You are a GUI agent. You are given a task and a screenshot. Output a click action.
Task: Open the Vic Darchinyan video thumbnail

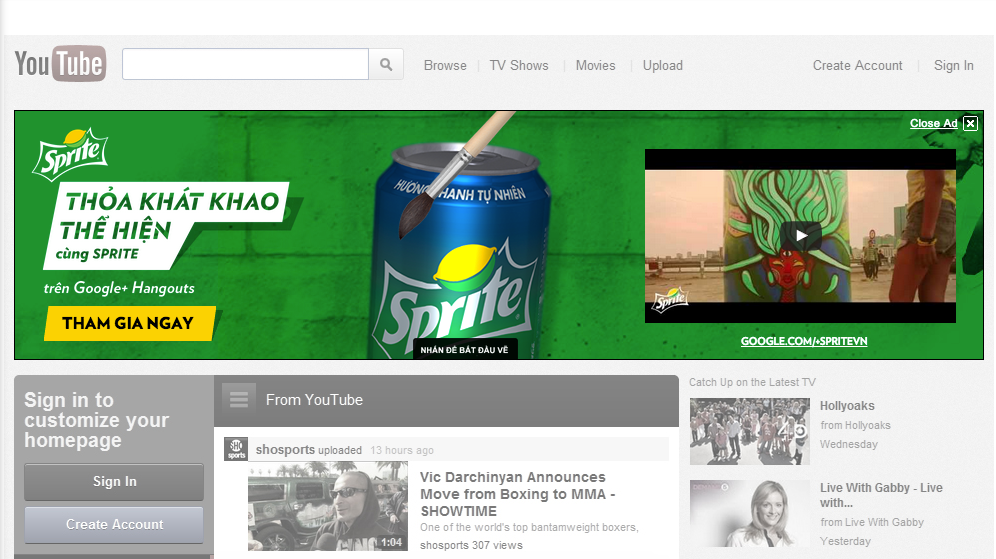click(328, 506)
